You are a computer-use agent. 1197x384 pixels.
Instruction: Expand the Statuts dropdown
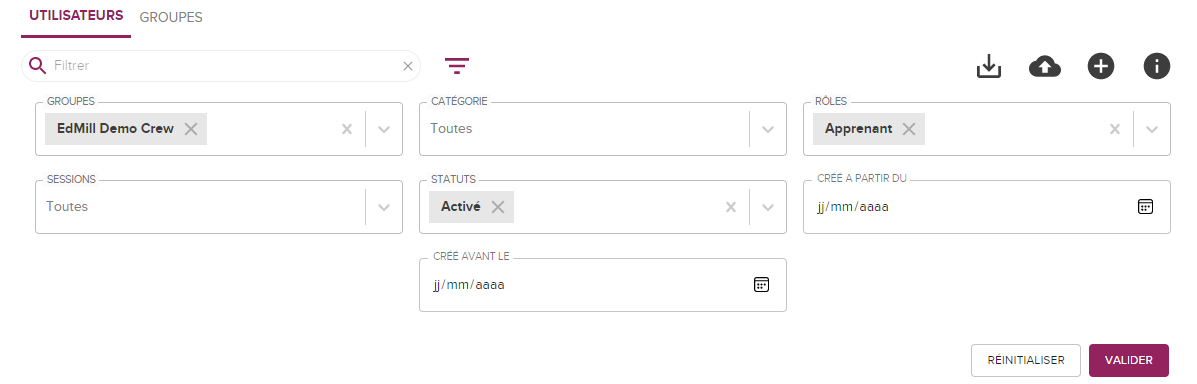768,207
